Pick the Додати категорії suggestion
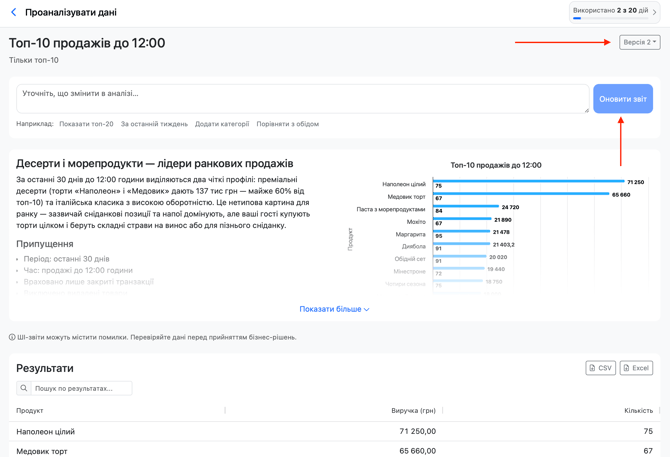The height and width of the screenshot is (457, 670). click(x=222, y=124)
